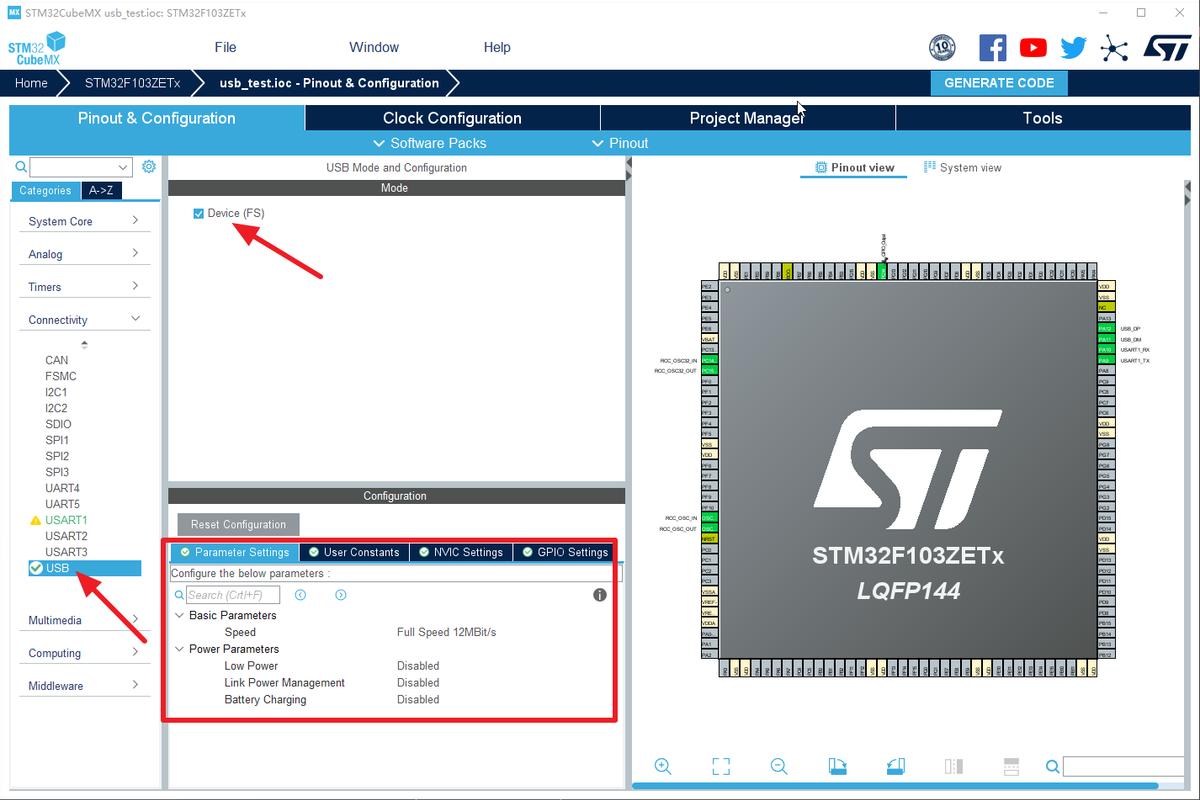Zoom out on the pinout view
The width and height of the screenshot is (1200, 800).
point(779,766)
